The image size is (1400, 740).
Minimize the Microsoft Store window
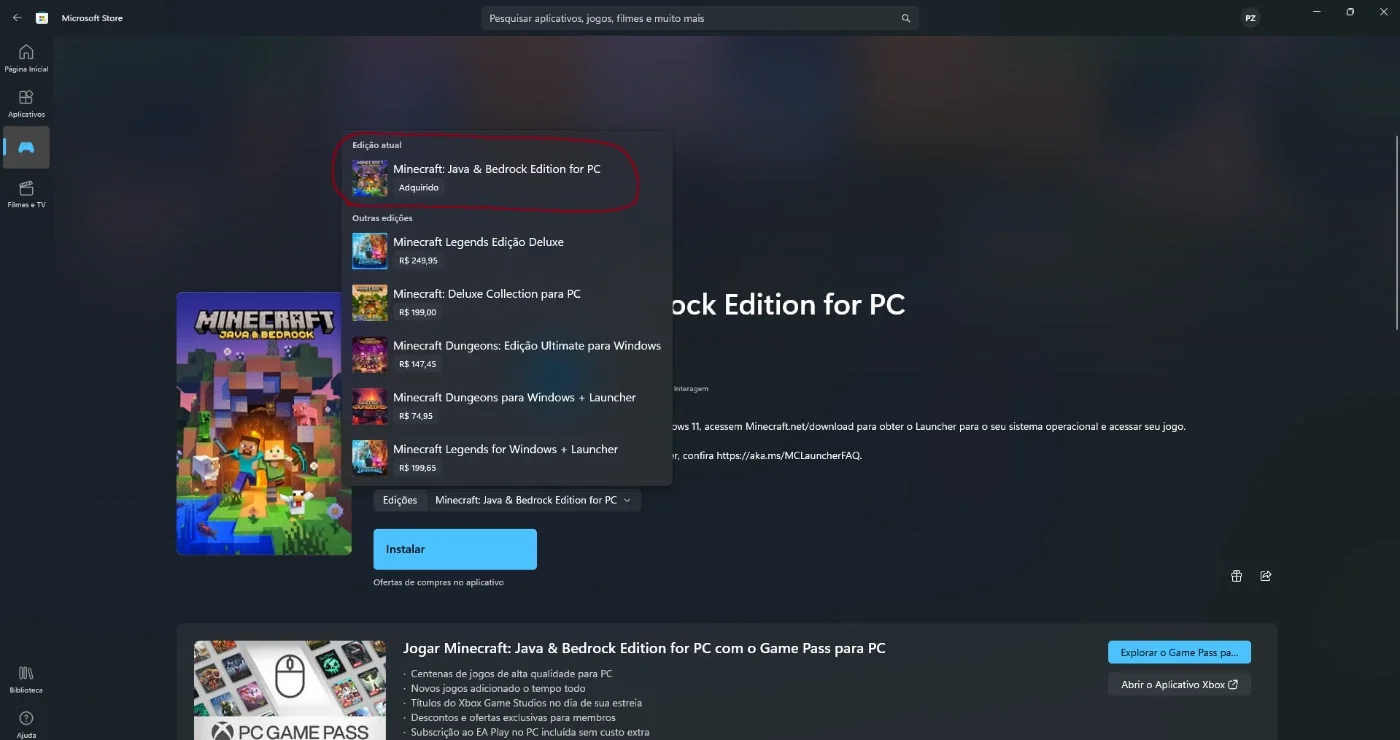pyautogui.click(x=1316, y=12)
